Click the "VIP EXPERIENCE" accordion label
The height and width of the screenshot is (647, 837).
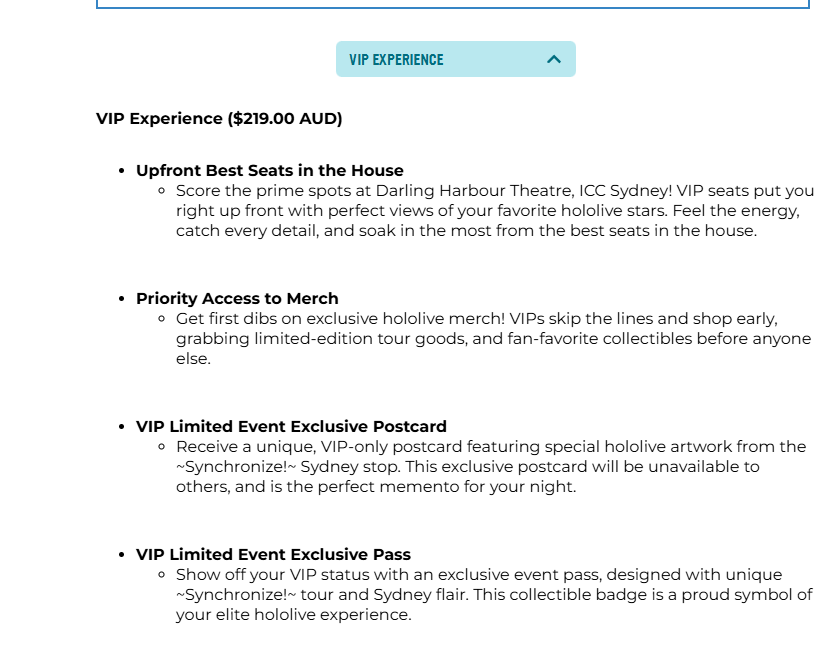396,59
